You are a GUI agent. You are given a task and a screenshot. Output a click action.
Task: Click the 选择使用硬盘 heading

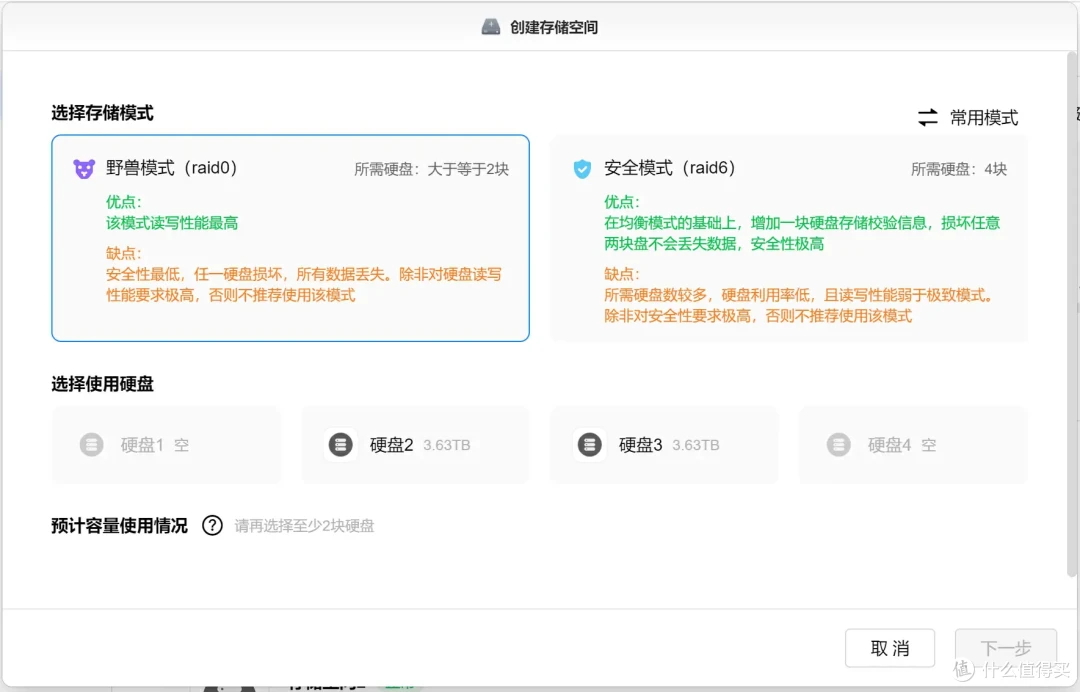click(102, 384)
